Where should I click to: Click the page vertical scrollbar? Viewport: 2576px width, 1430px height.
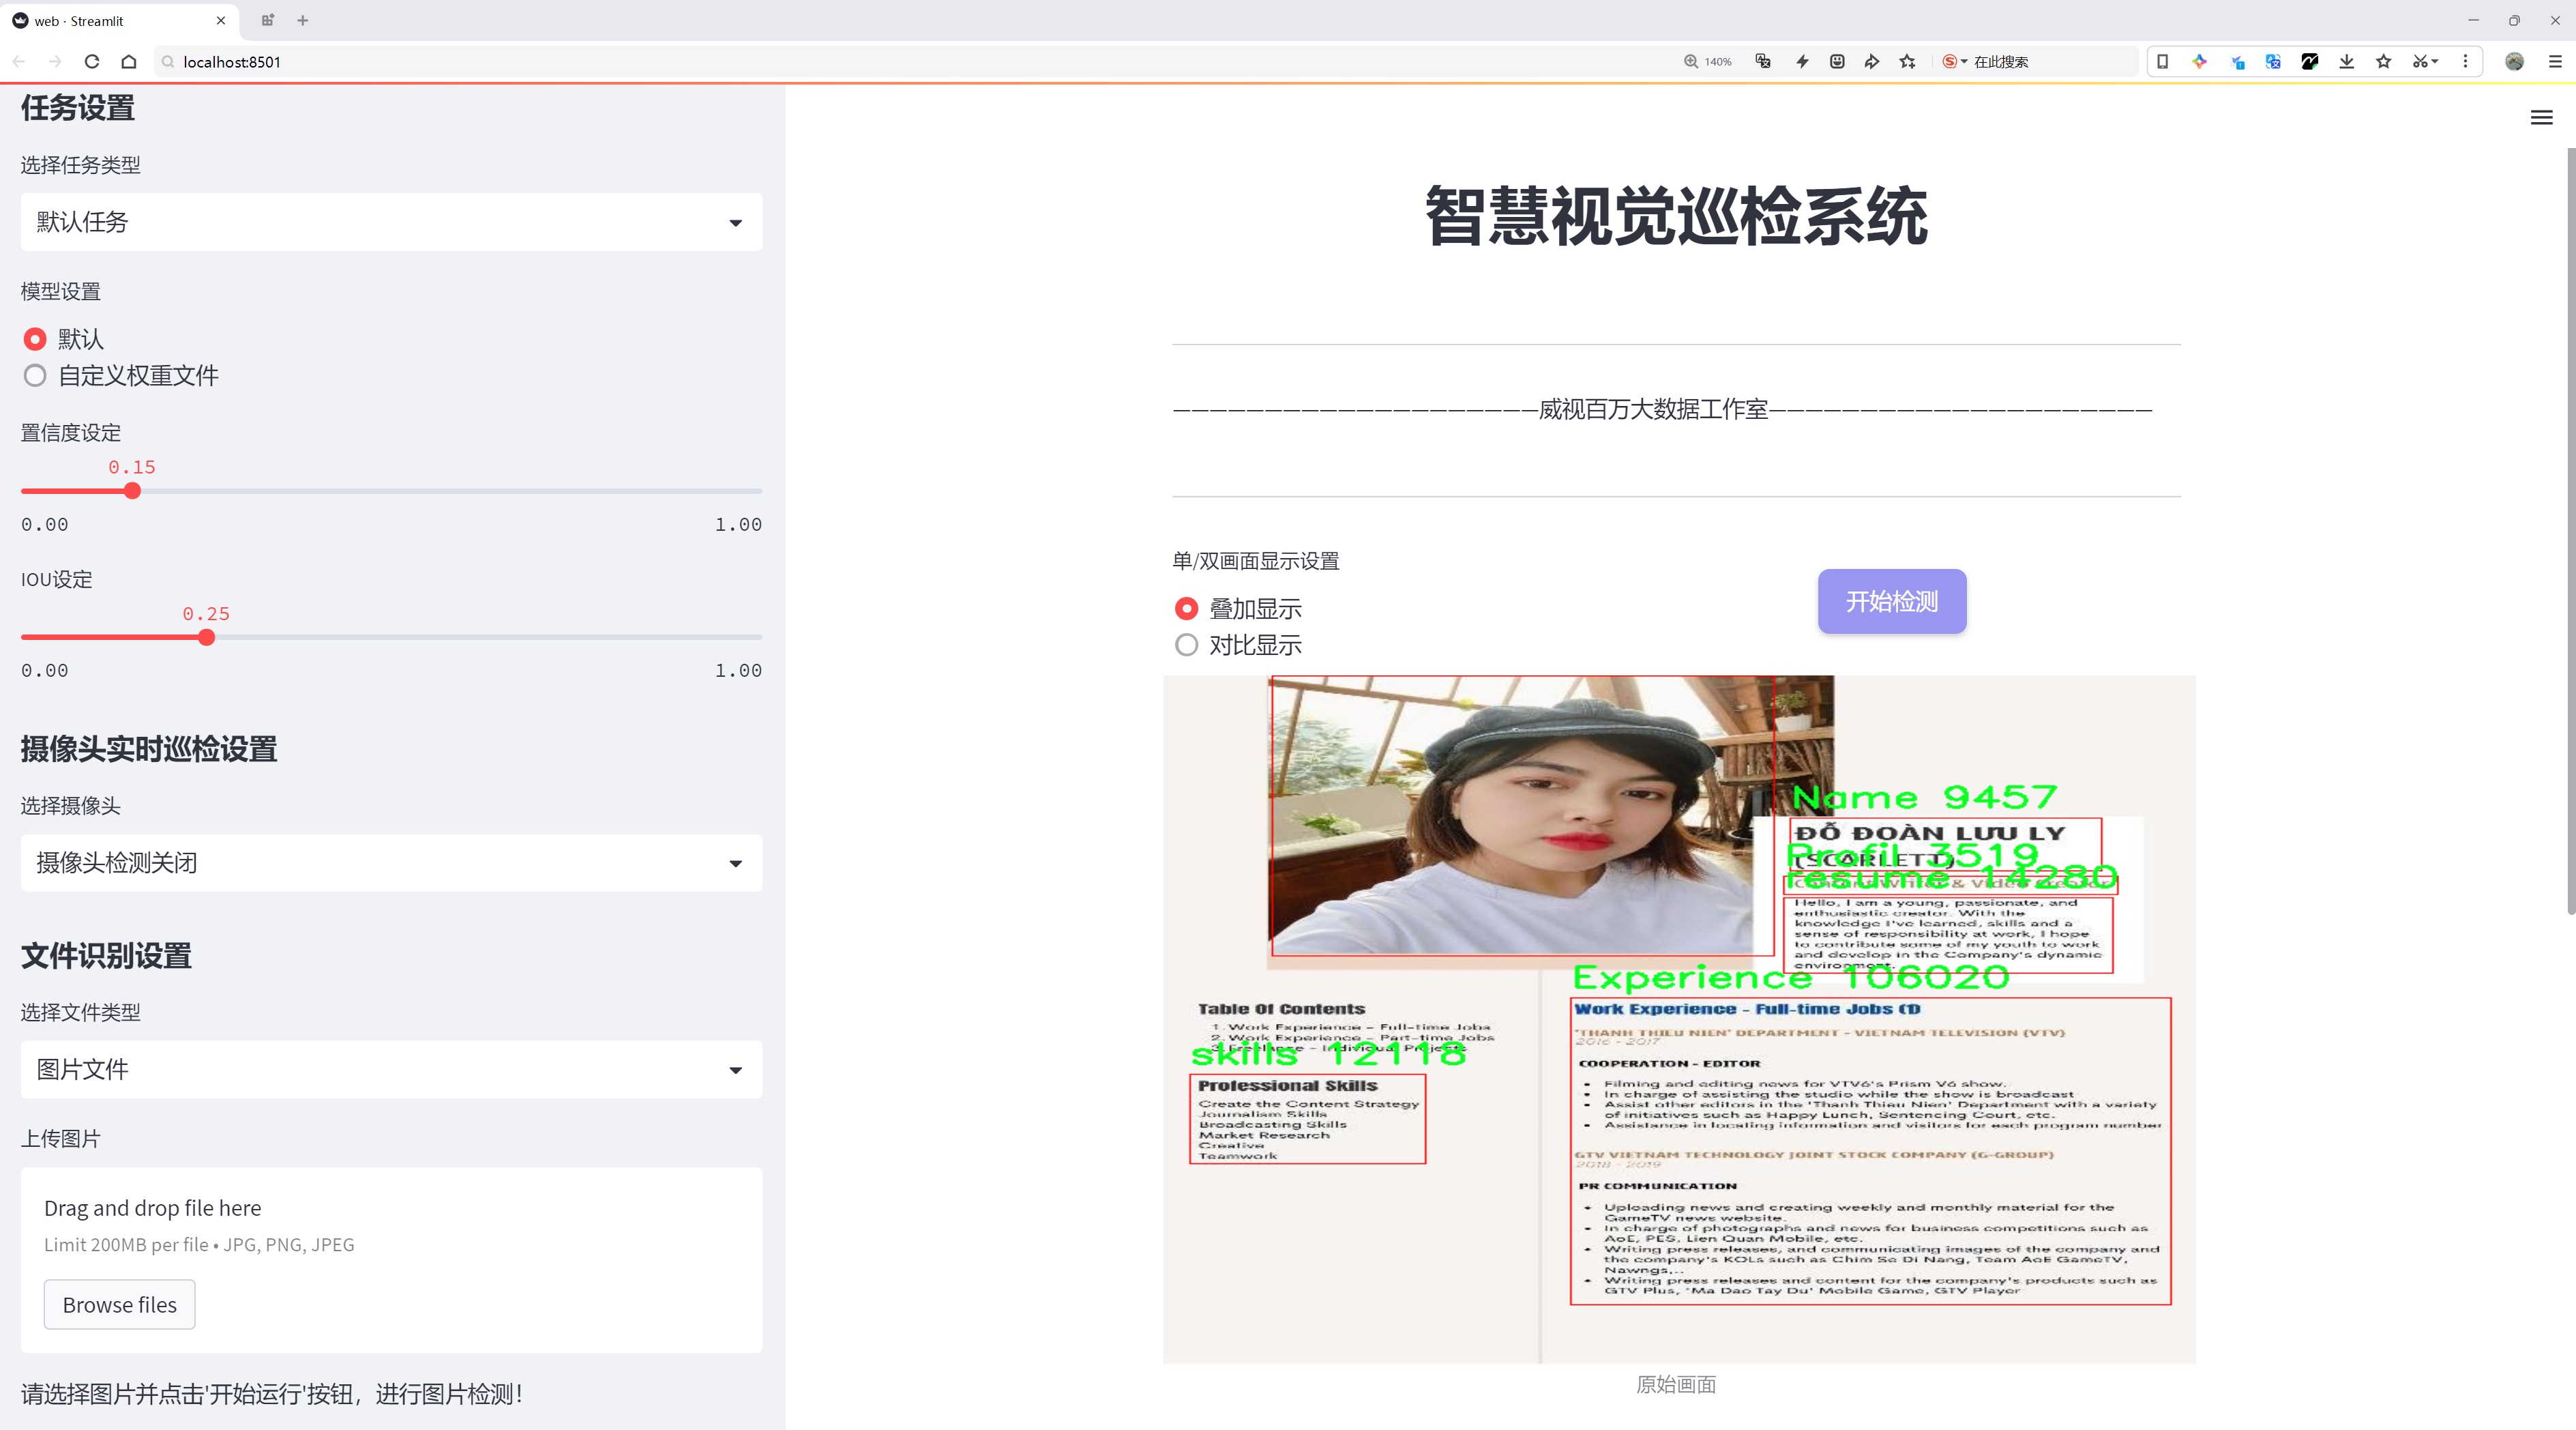tap(2570, 530)
